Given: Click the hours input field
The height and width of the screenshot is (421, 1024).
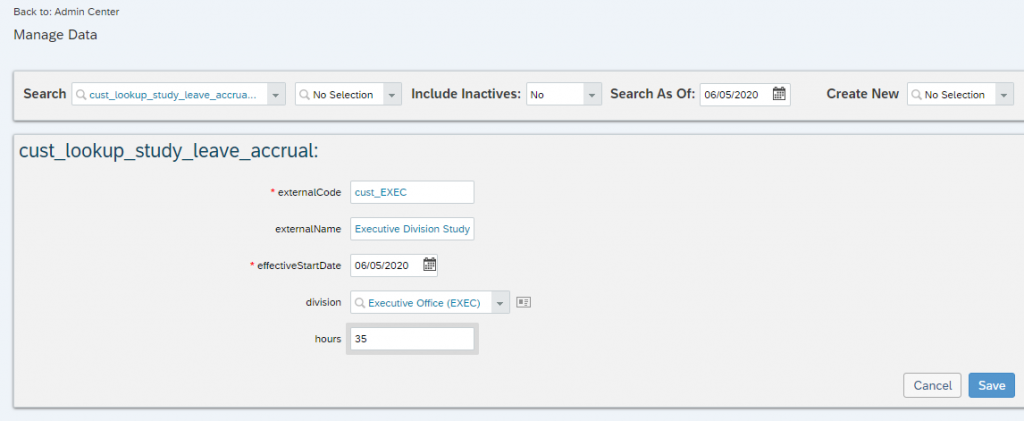Looking at the screenshot, I should click(x=412, y=339).
